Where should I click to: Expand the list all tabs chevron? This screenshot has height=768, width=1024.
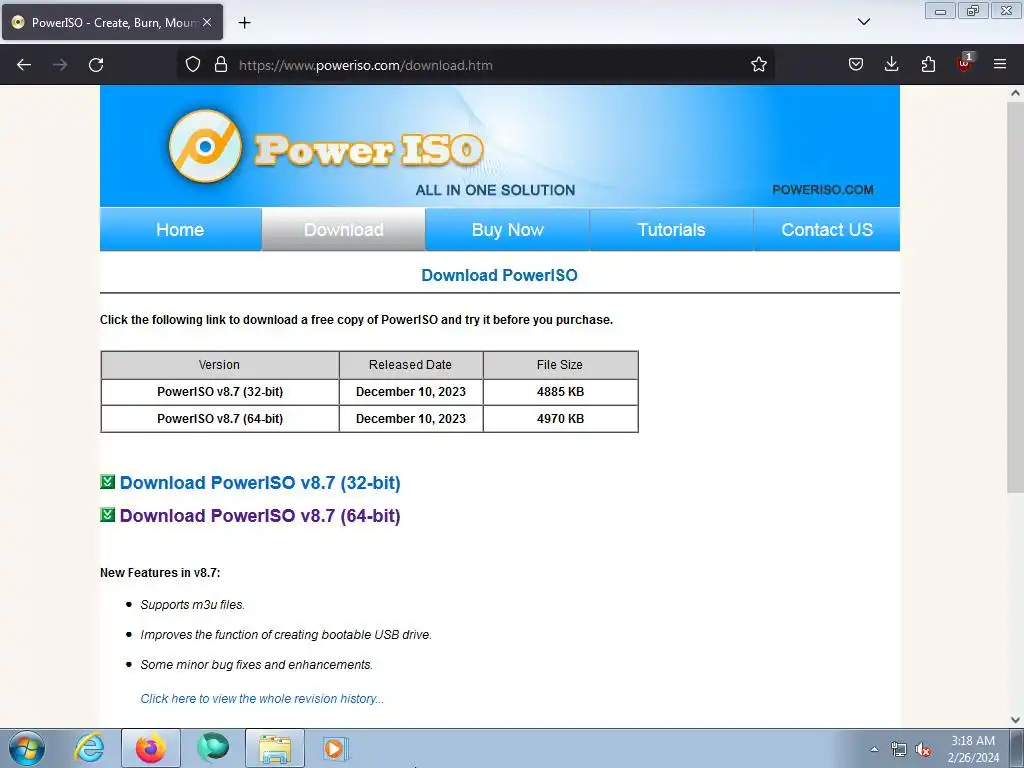click(863, 22)
